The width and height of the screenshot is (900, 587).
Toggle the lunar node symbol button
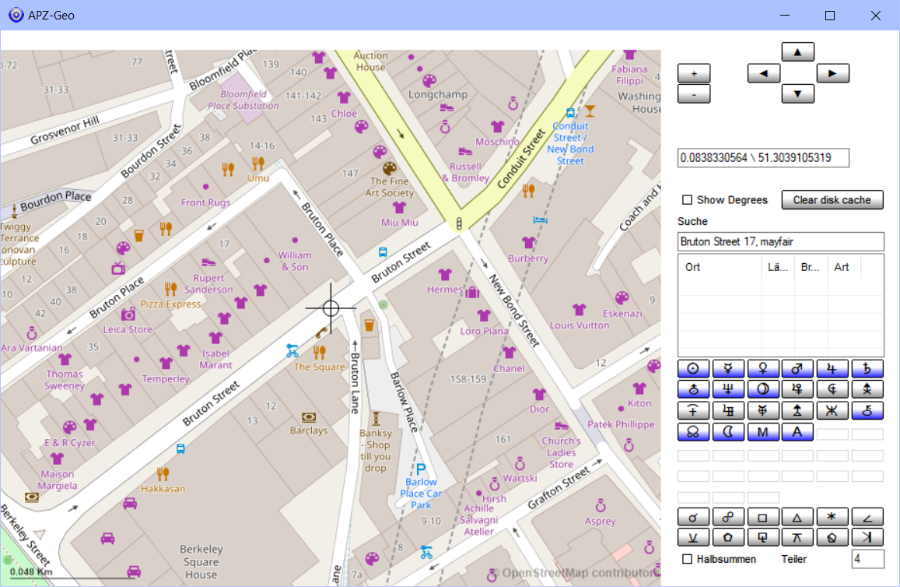[693, 432]
